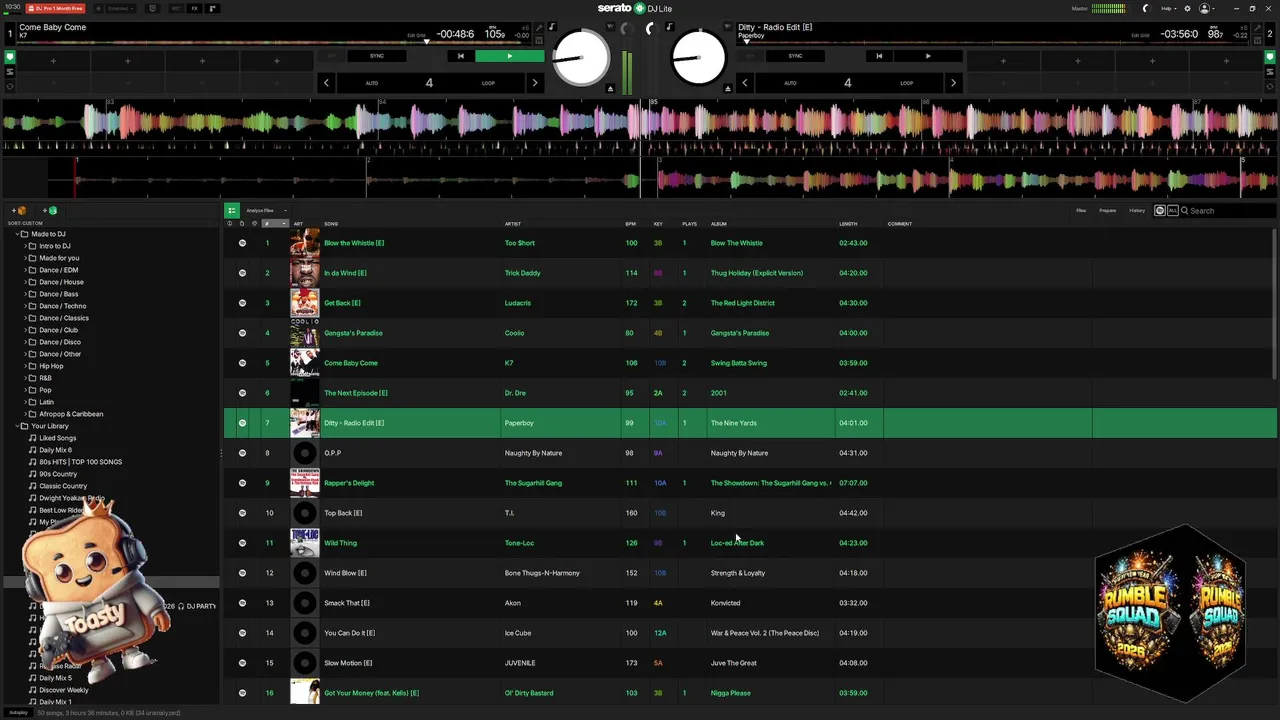Screen dimensions: 1280x720
Task: Open the 90s Country playlist
Action: point(57,474)
